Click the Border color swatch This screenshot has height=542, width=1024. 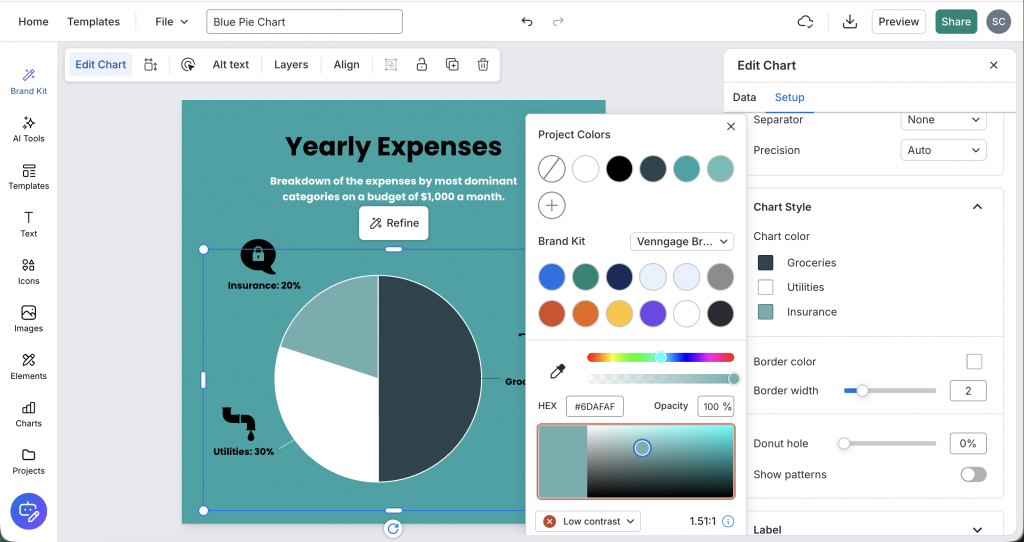click(x=974, y=362)
